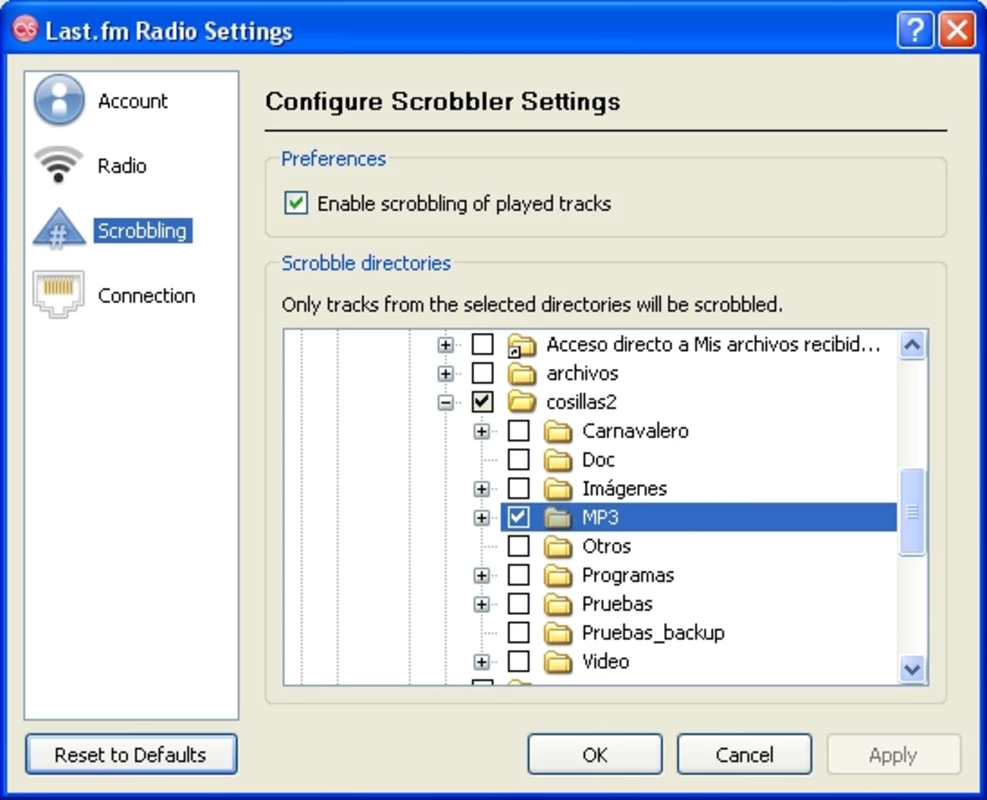Uncheck the cosillas2 folder checkbox
The height and width of the screenshot is (800, 987).
(x=482, y=402)
